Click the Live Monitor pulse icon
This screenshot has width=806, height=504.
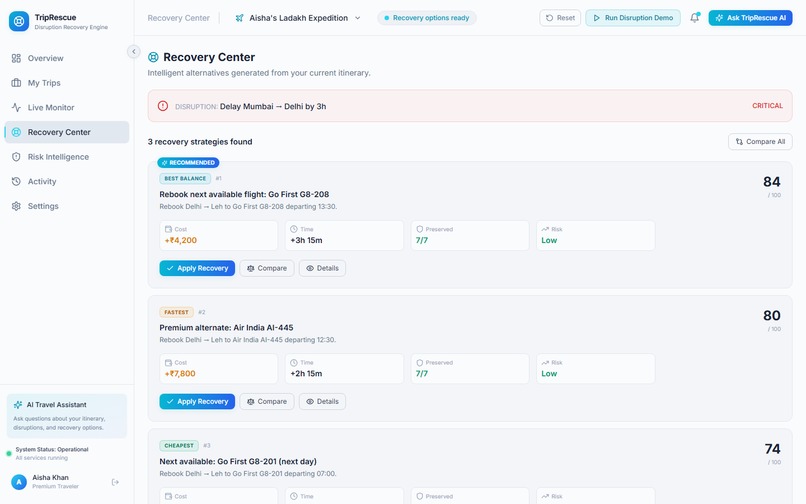pyautogui.click(x=16, y=107)
